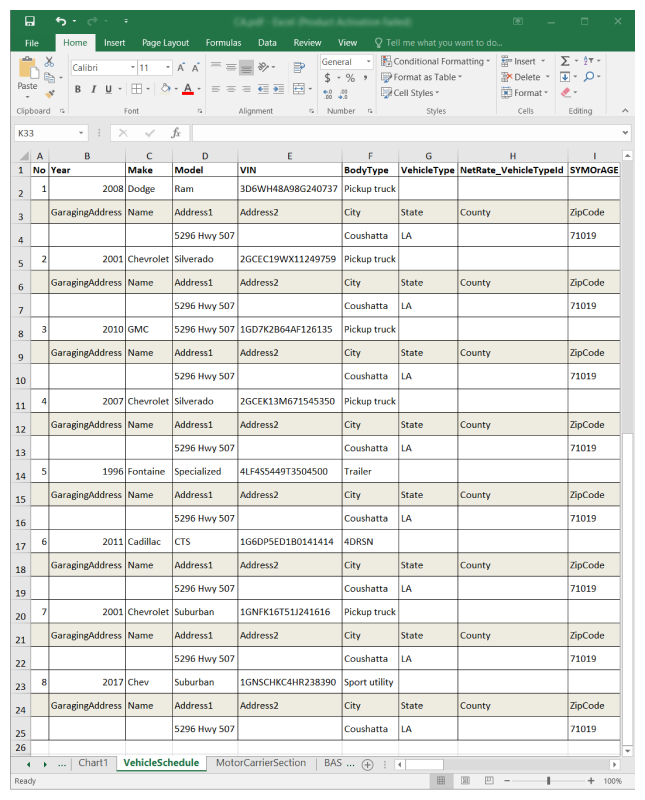
Task: Click Zoom In plus button
Action: click(590, 781)
